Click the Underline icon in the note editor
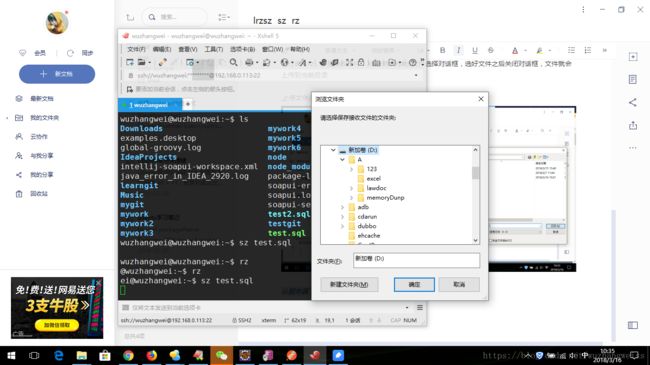 tap(475, 50)
